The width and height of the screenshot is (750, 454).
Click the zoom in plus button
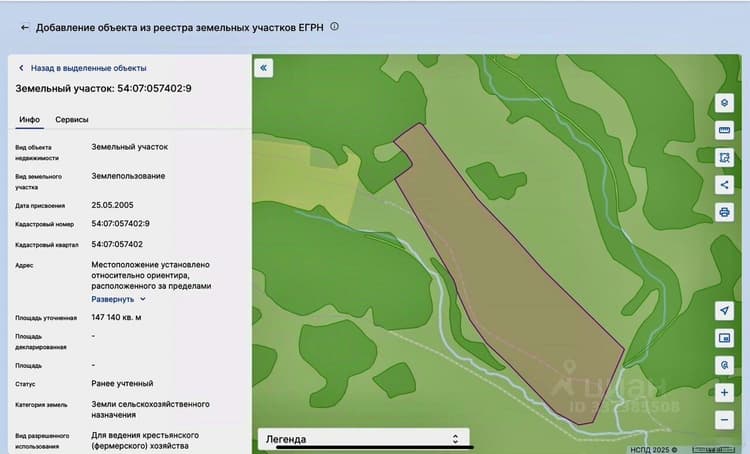click(724, 393)
